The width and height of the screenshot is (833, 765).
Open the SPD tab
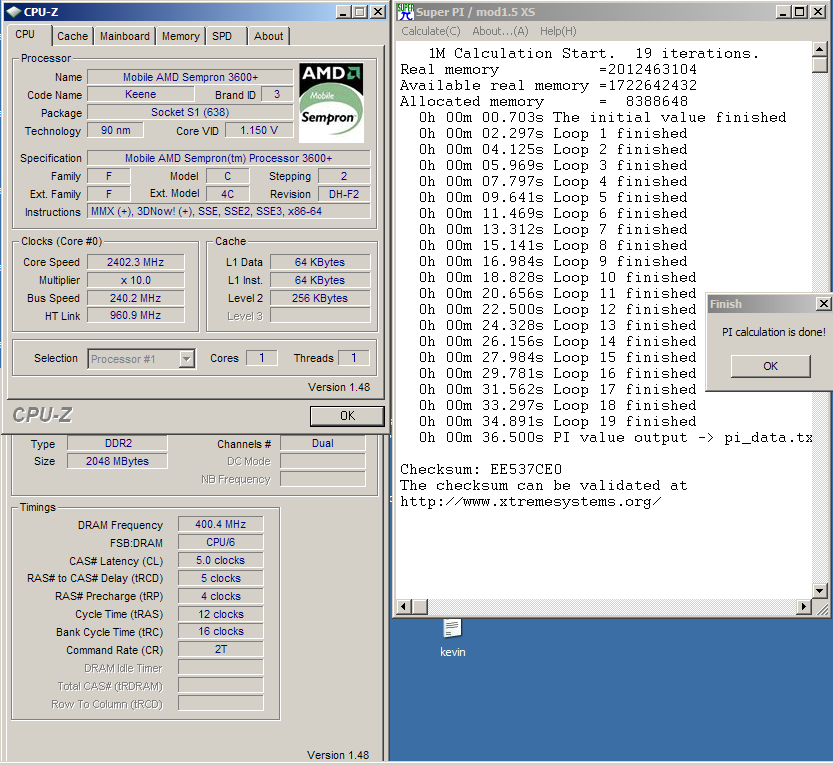[222, 36]
